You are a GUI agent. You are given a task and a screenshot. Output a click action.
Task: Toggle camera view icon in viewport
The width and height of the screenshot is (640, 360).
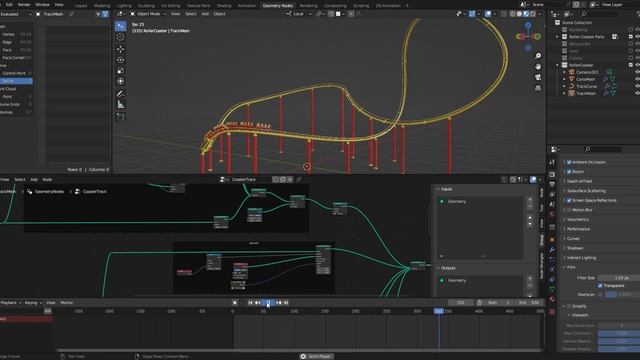click(x=538, y=77)
